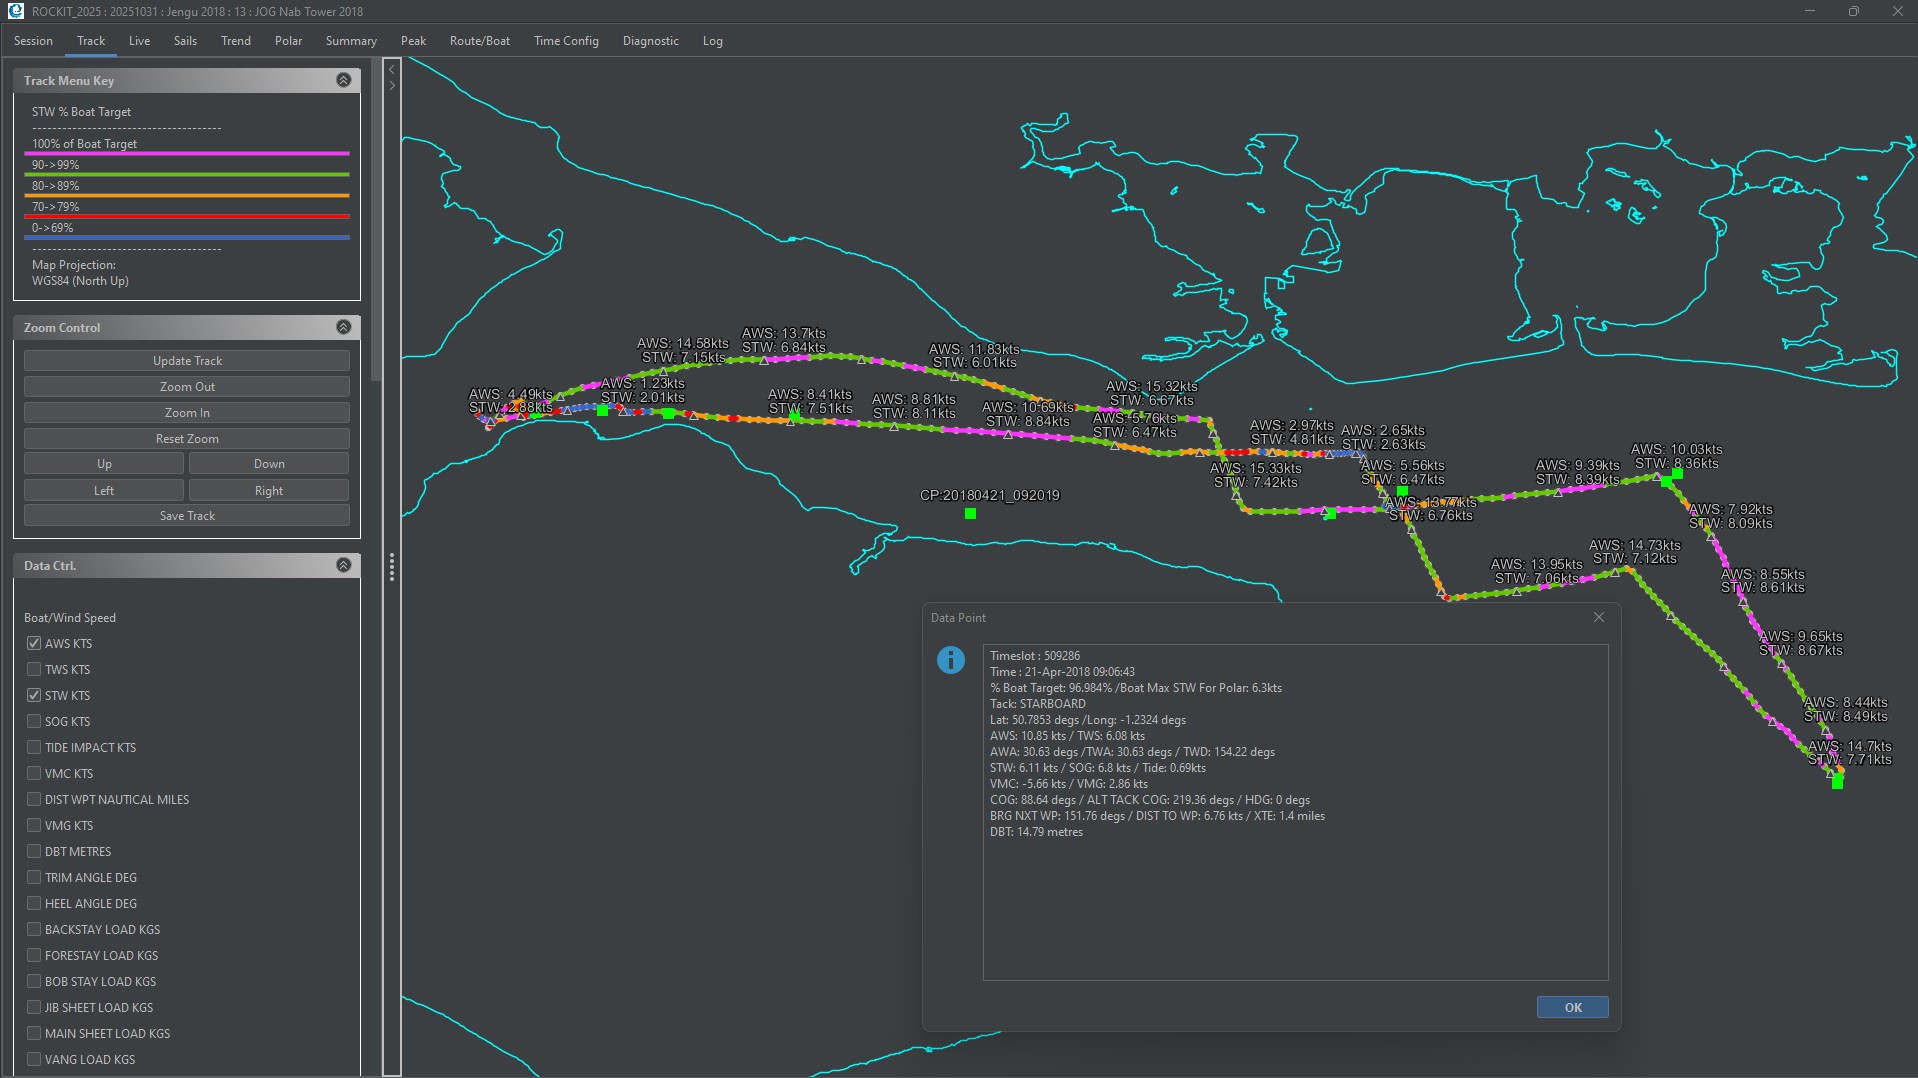Click the green CP:20180421_092019 marker square
Image resolution: width=1918 pixels, height=1078 pixels.
[x=970, y=514]
